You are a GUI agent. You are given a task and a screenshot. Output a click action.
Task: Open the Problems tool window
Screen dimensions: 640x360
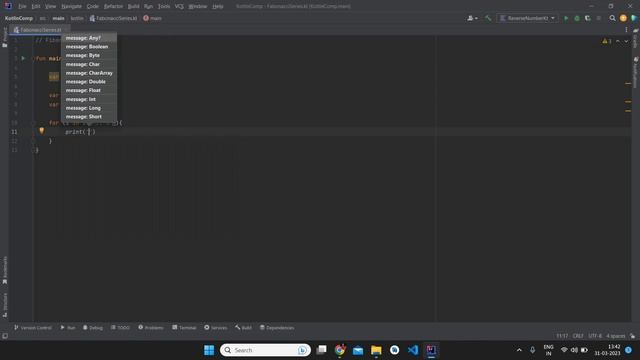151,327
